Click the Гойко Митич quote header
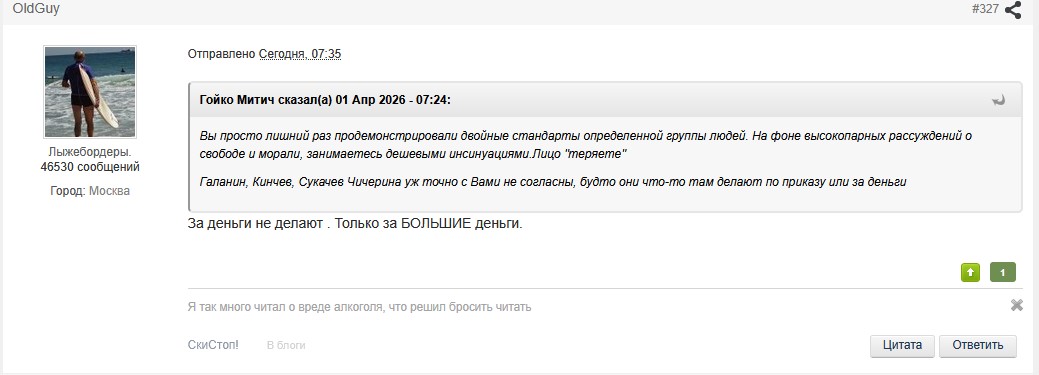This screenshot has width=1039, height=375. [325, 100]
